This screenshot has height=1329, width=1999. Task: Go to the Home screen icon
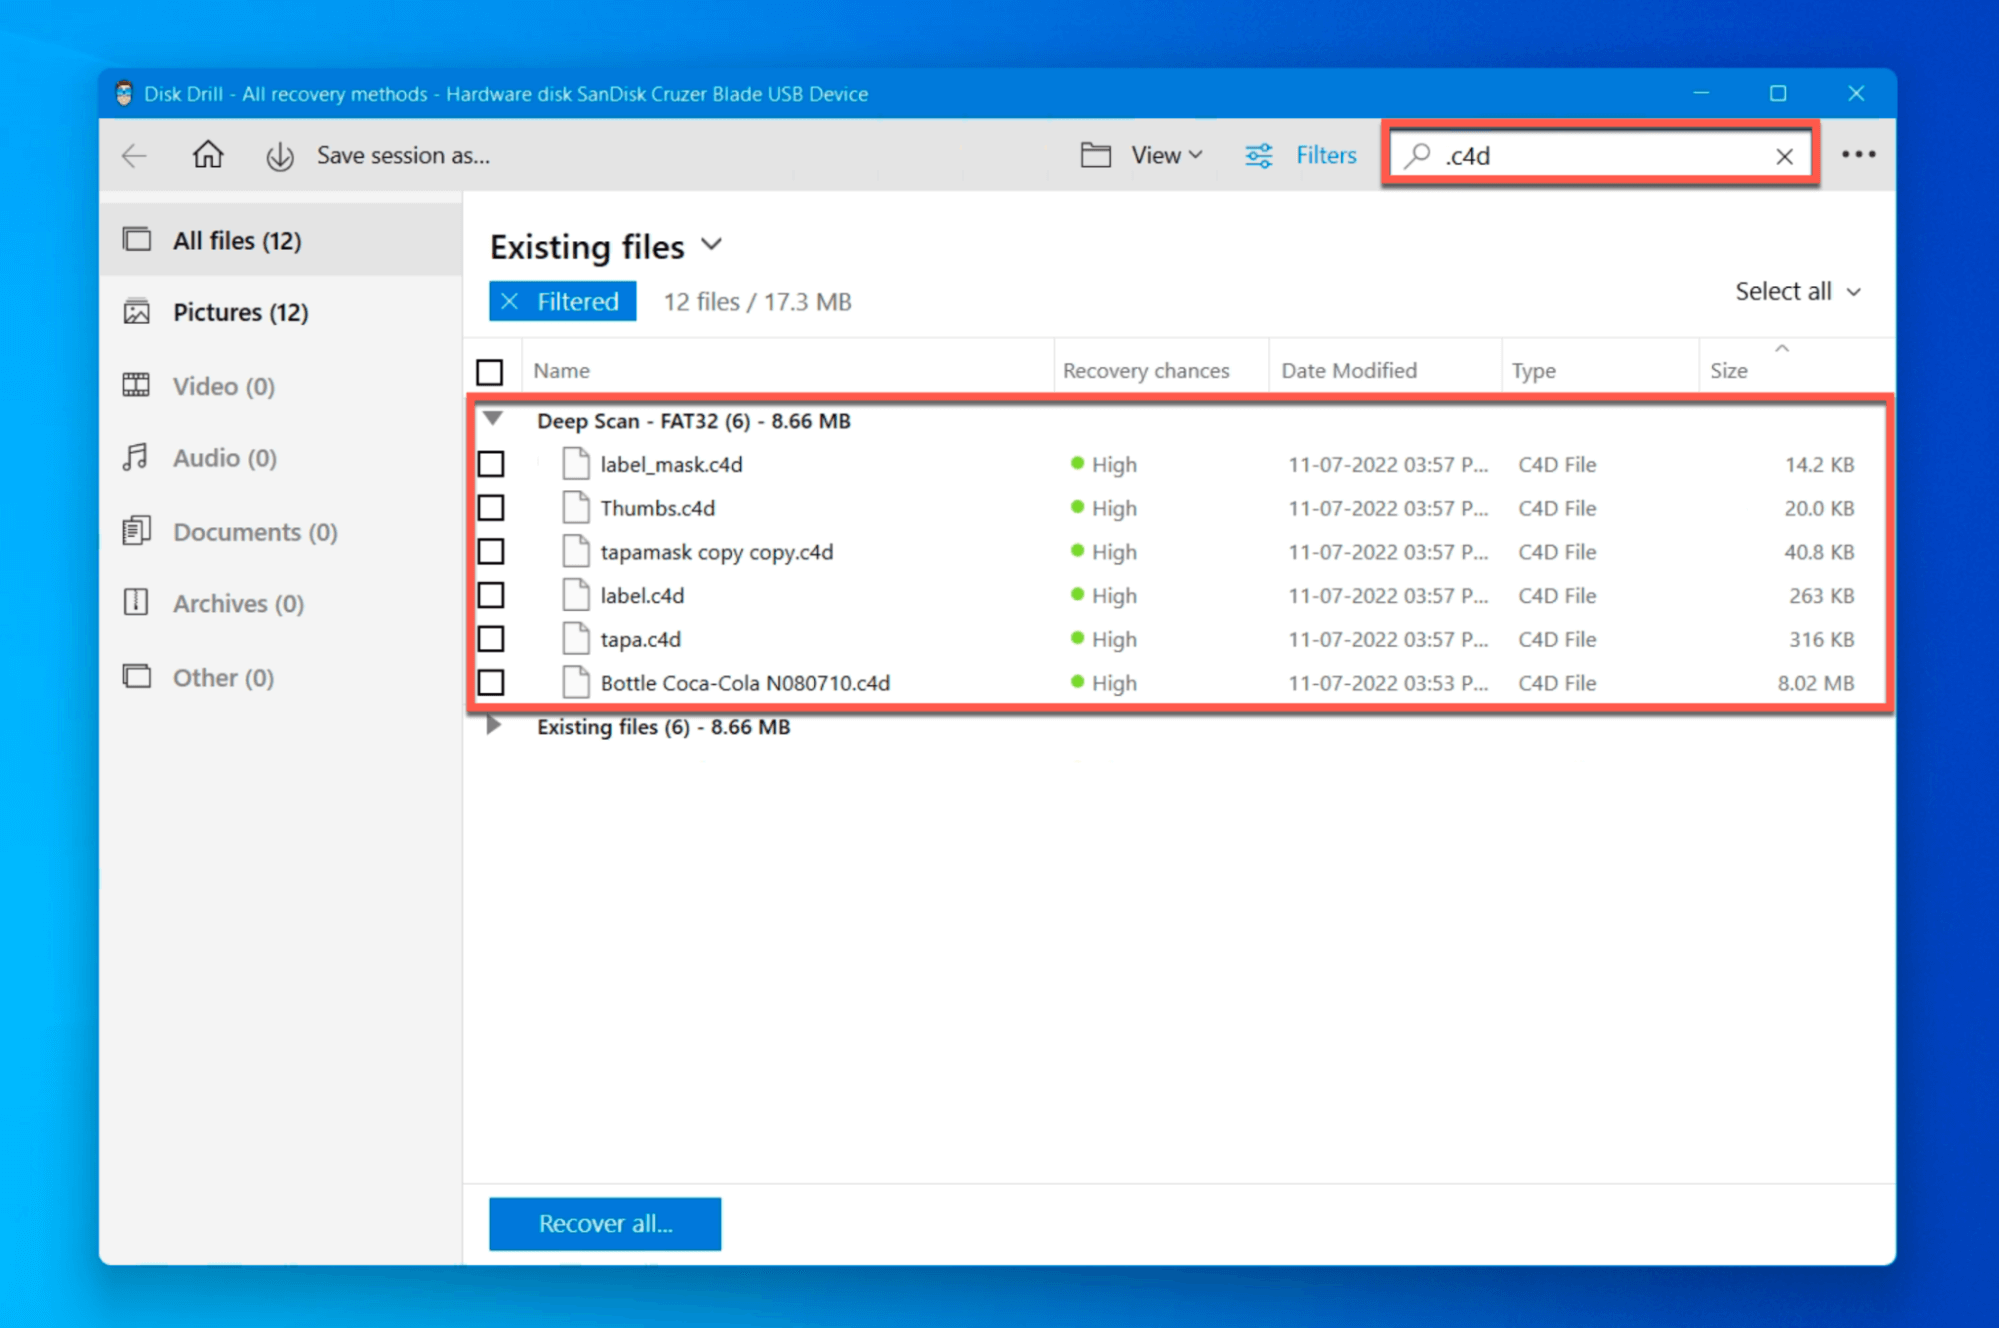208,155
